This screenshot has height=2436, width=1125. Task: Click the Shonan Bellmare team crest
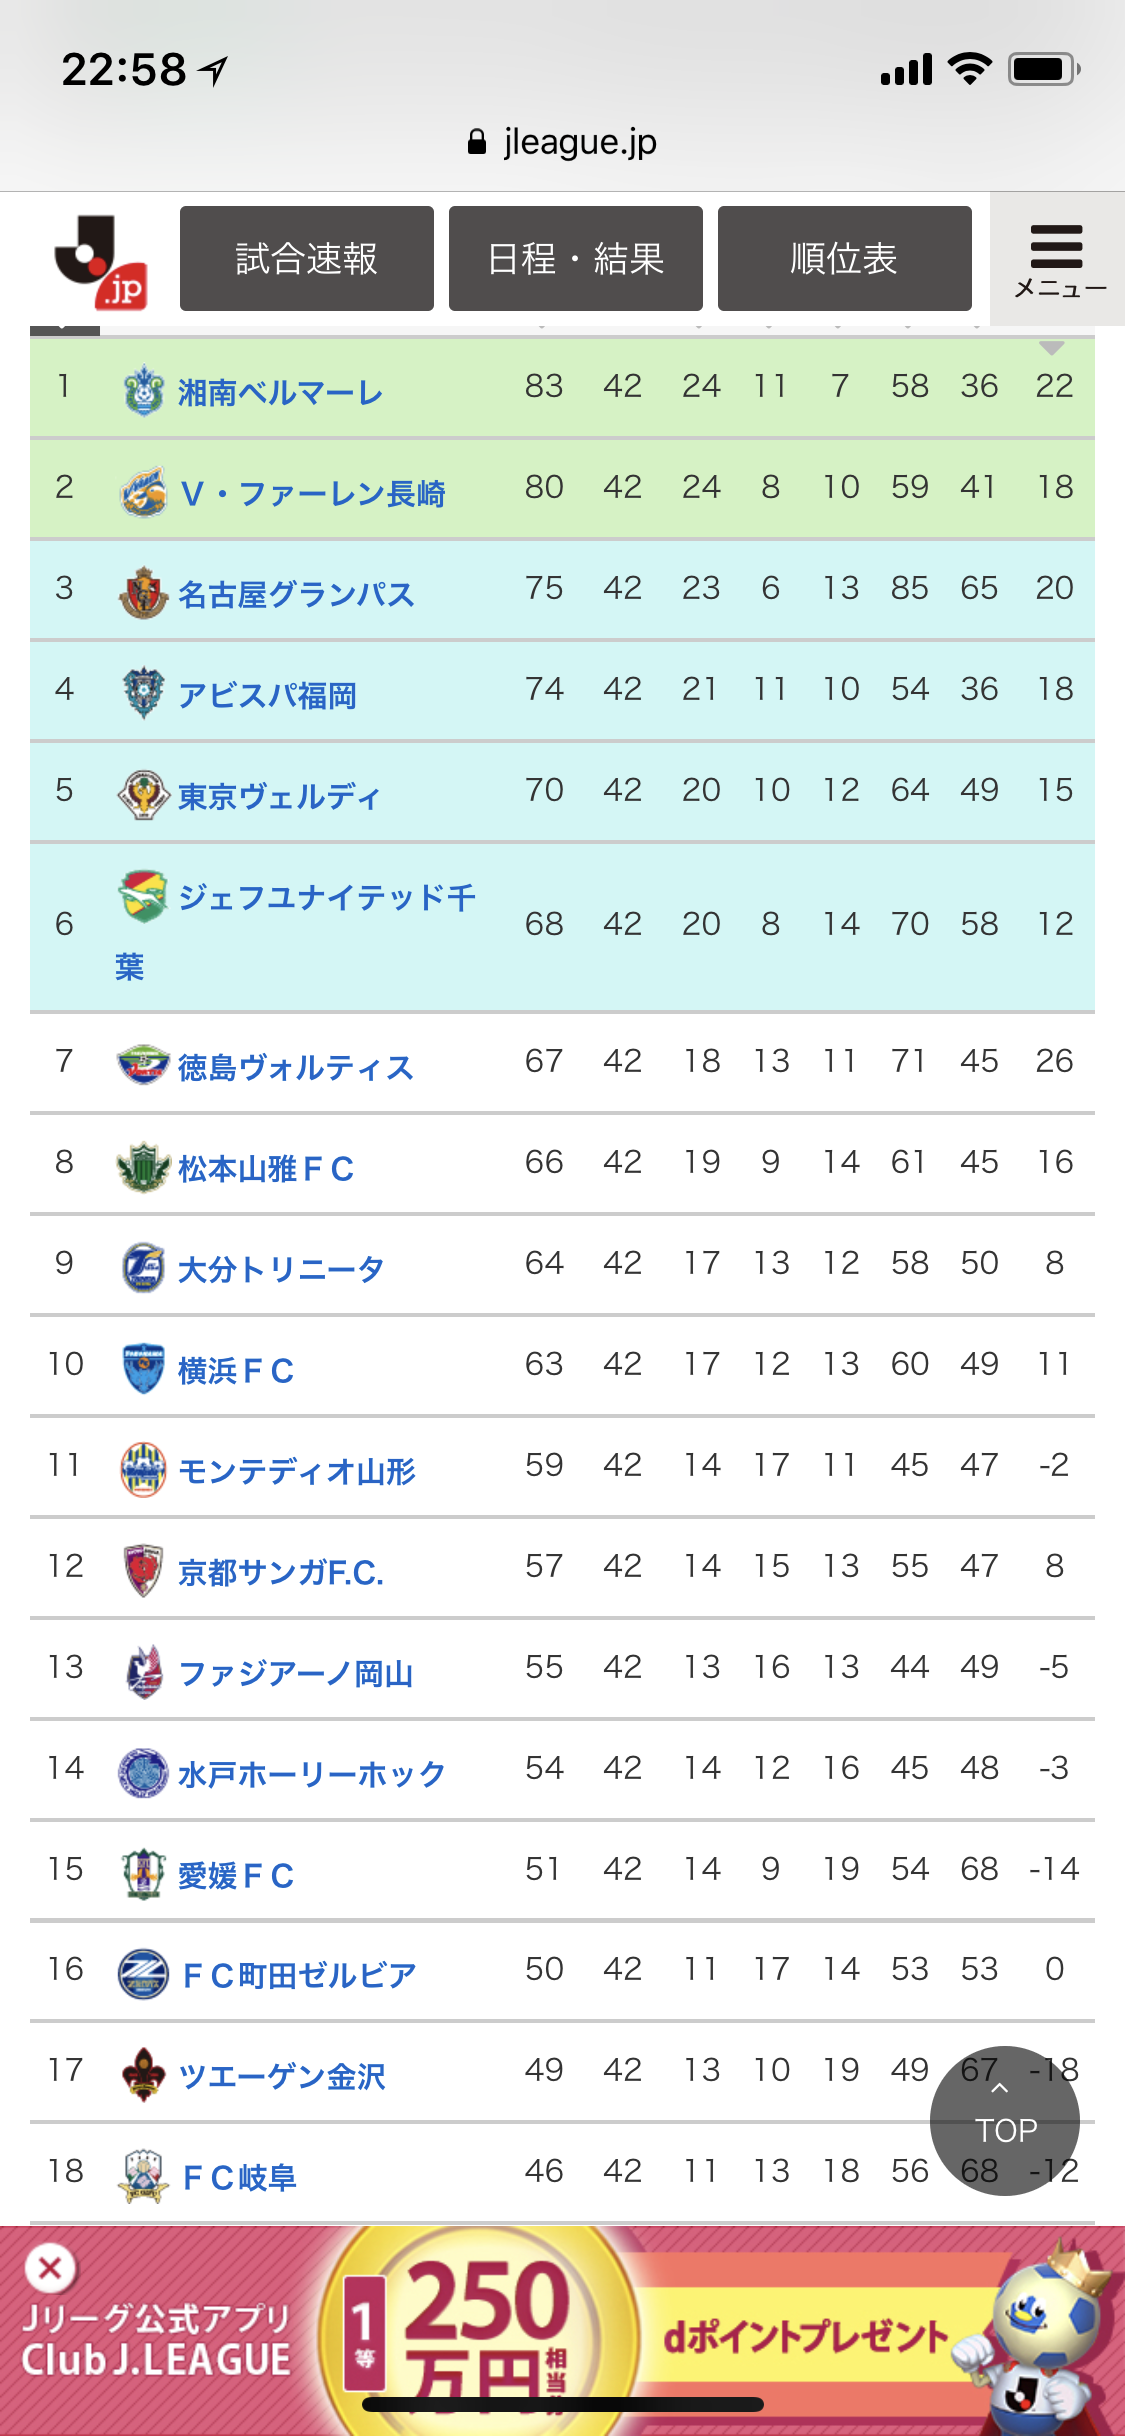(x=143, y=390)
